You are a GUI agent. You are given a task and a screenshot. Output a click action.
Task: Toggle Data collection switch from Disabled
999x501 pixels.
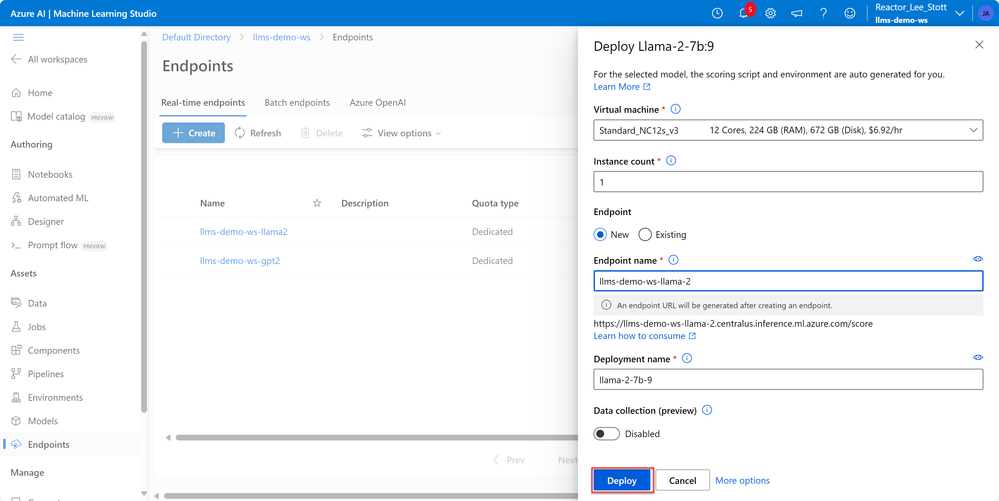coord(607,434)
